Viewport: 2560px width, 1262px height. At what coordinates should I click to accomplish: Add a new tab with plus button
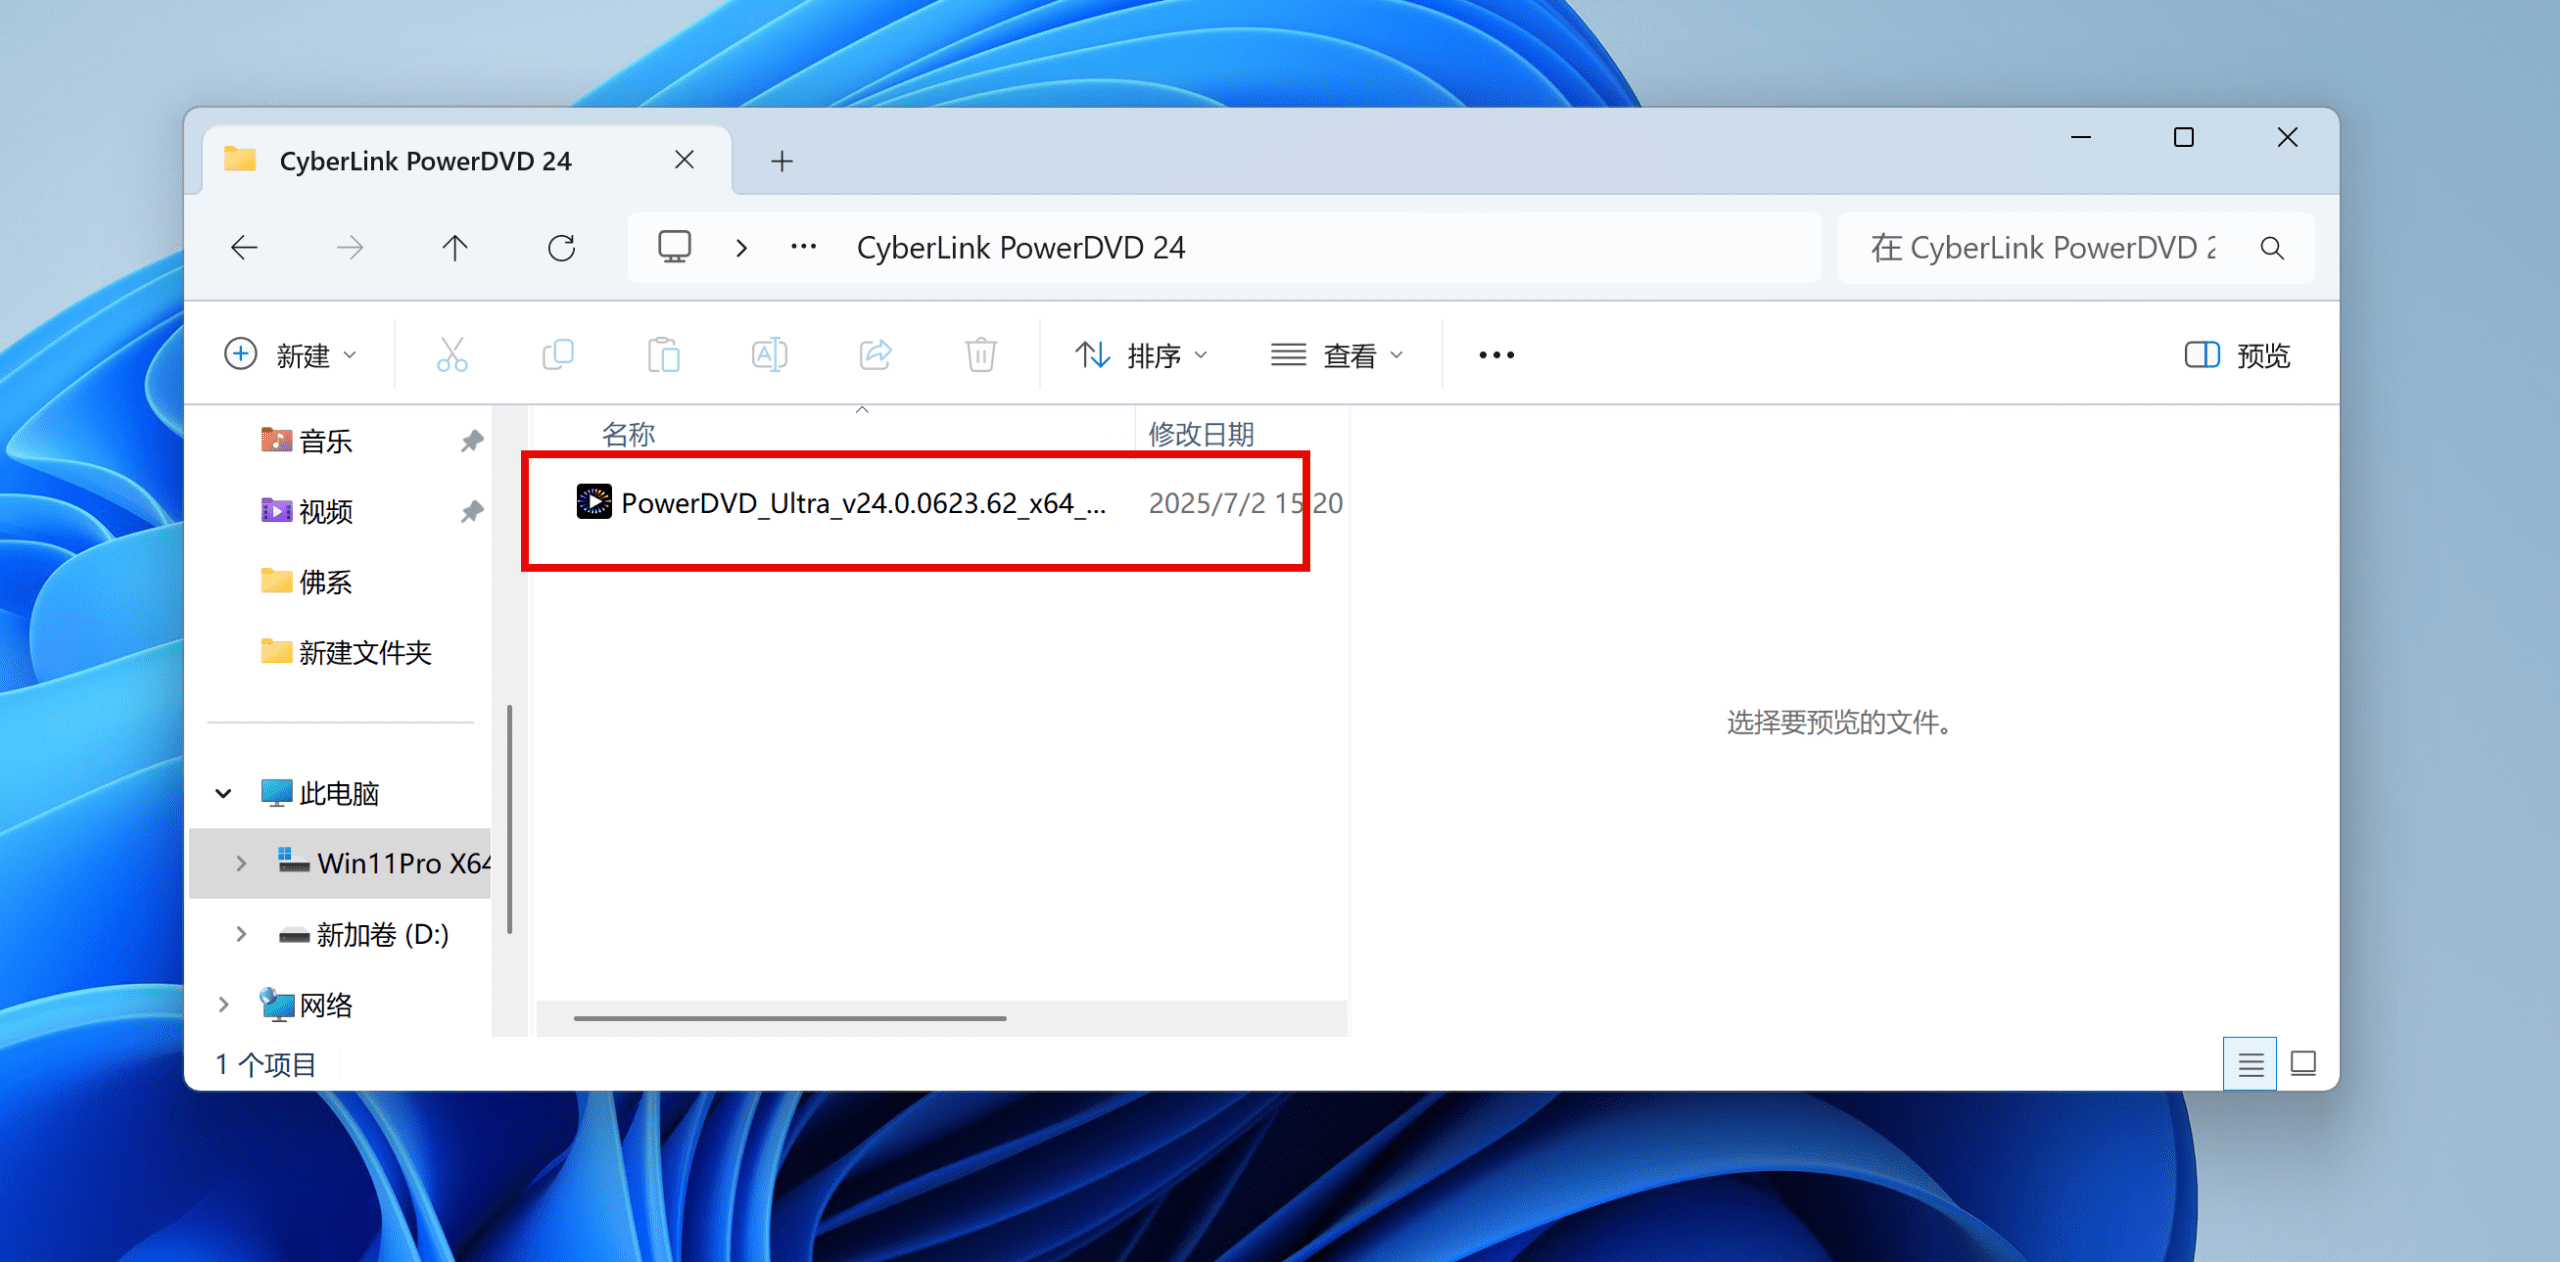tap(782, 161)
